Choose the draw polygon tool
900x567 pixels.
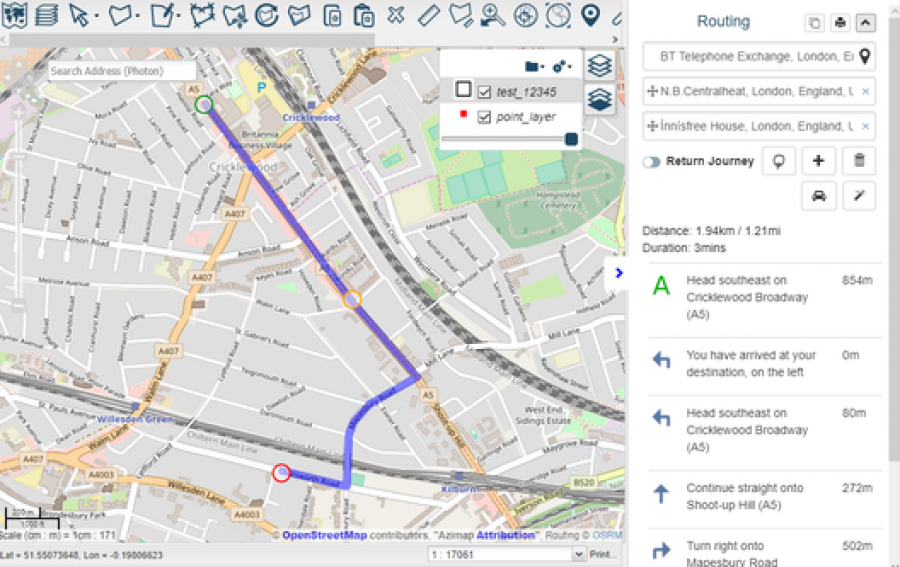pos(120,15)
